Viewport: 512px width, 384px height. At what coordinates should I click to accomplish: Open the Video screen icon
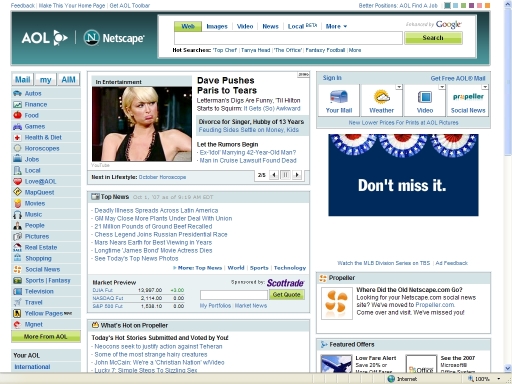425,97
